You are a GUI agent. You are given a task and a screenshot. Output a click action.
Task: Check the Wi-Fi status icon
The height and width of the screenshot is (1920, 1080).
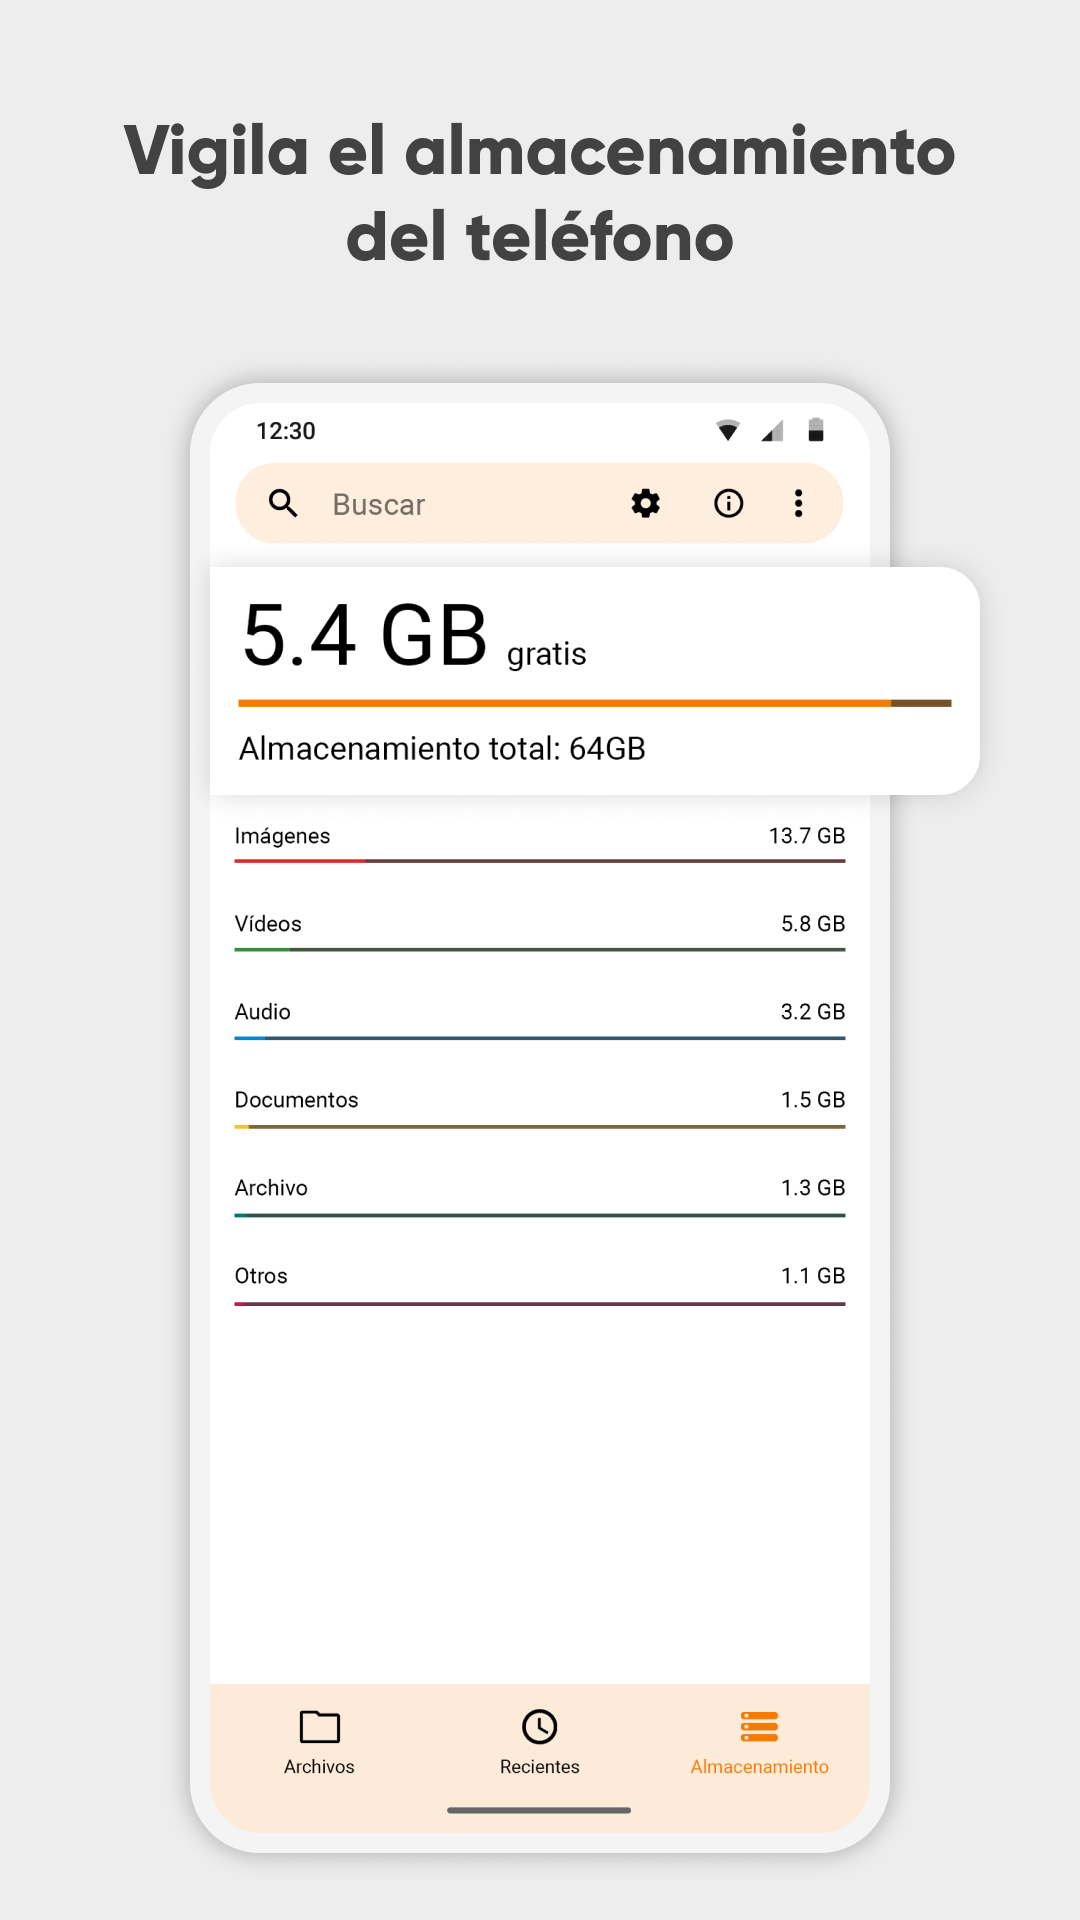pyautogui.click(x=728, y=430)
